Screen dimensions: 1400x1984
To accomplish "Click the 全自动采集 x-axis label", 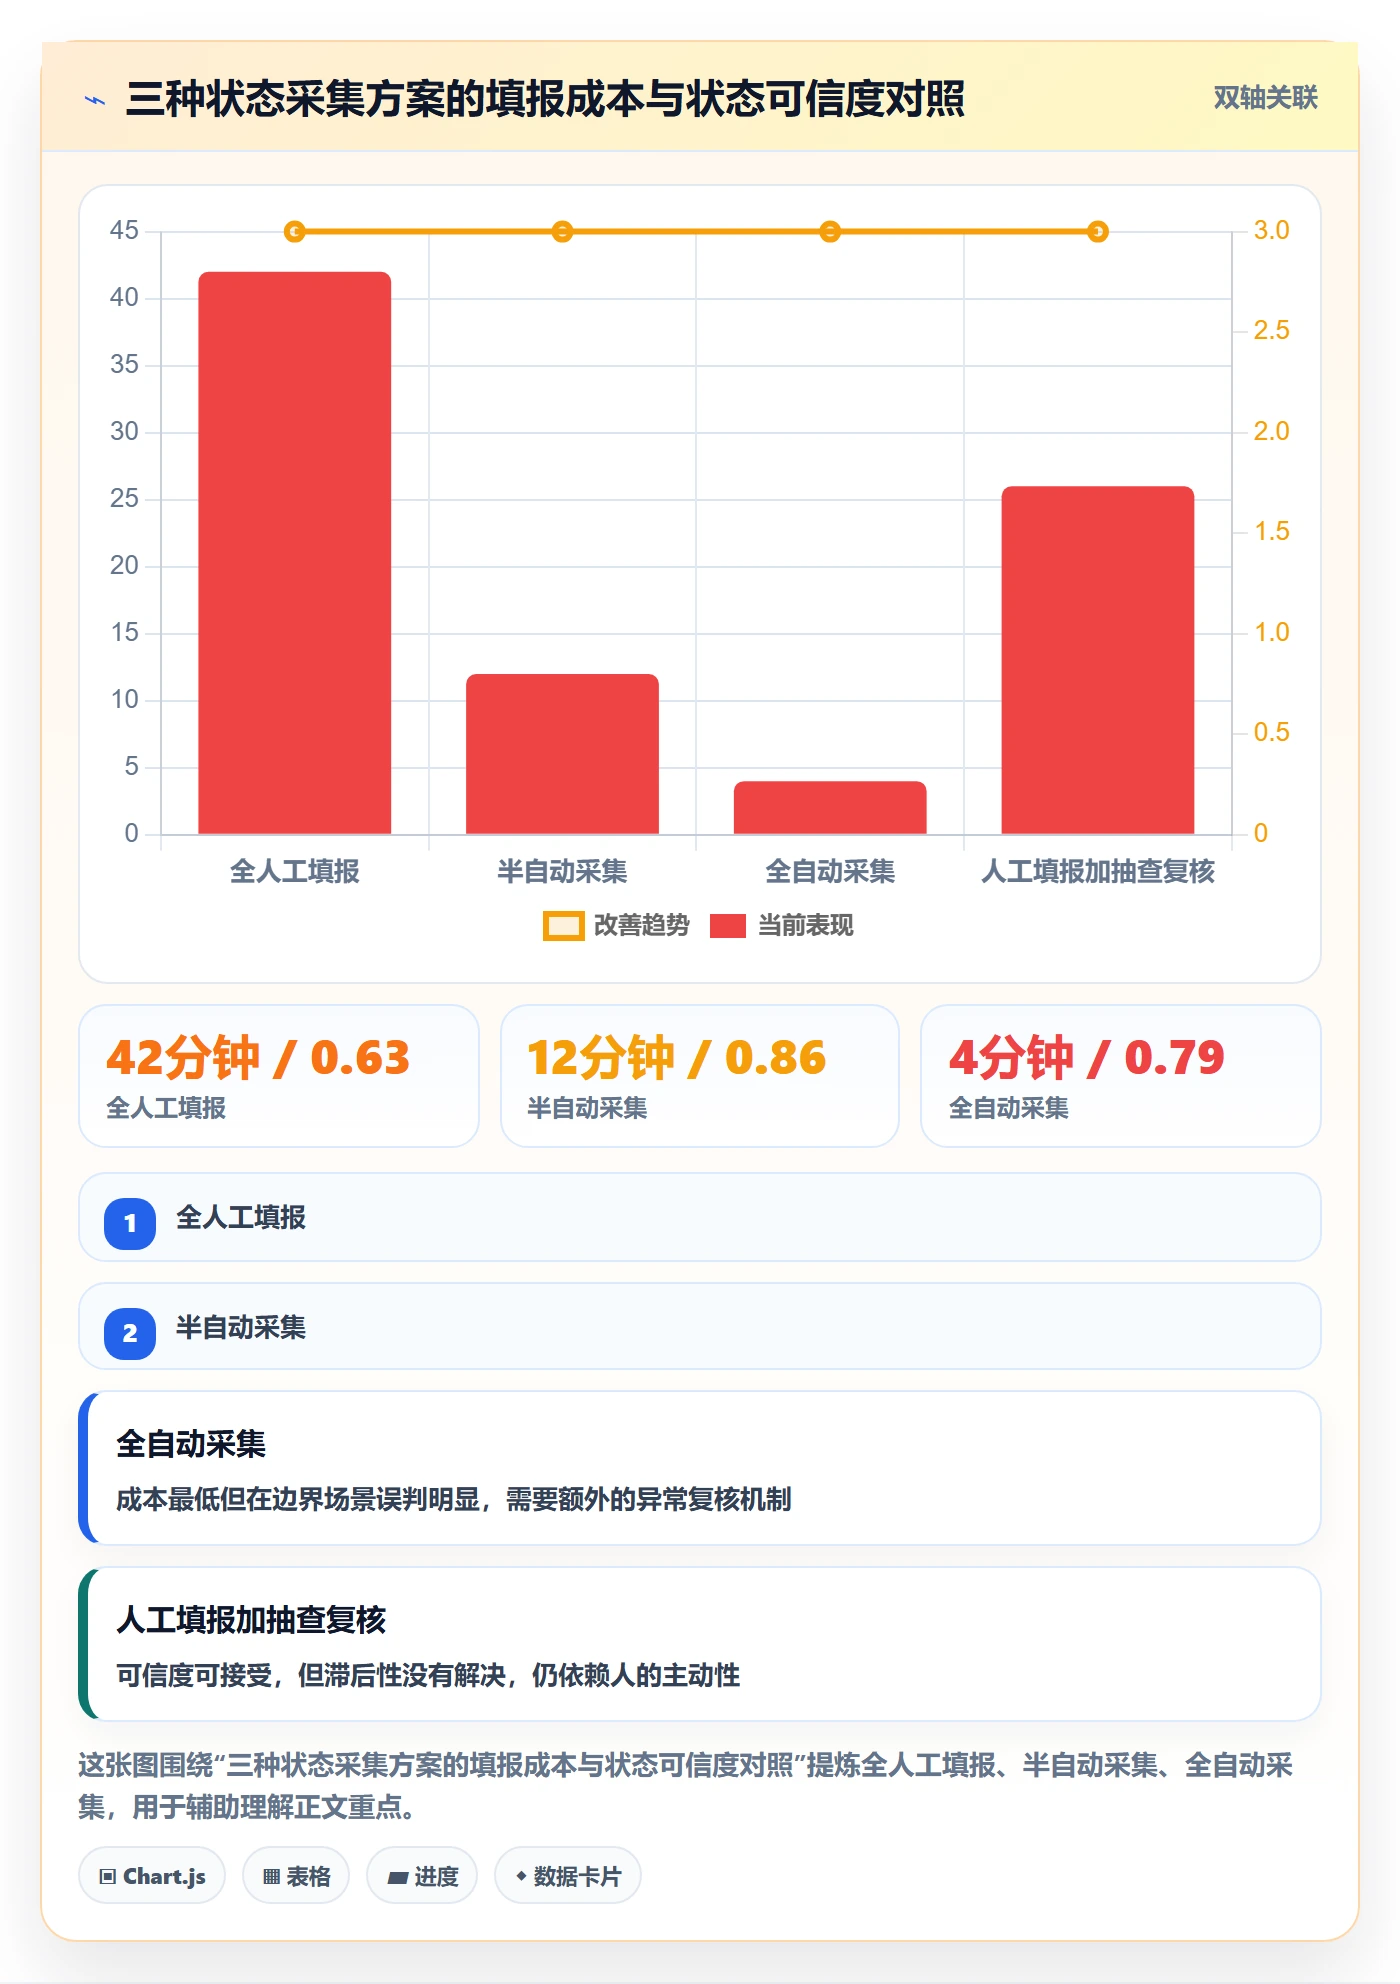I will click(x=830, y=872).
